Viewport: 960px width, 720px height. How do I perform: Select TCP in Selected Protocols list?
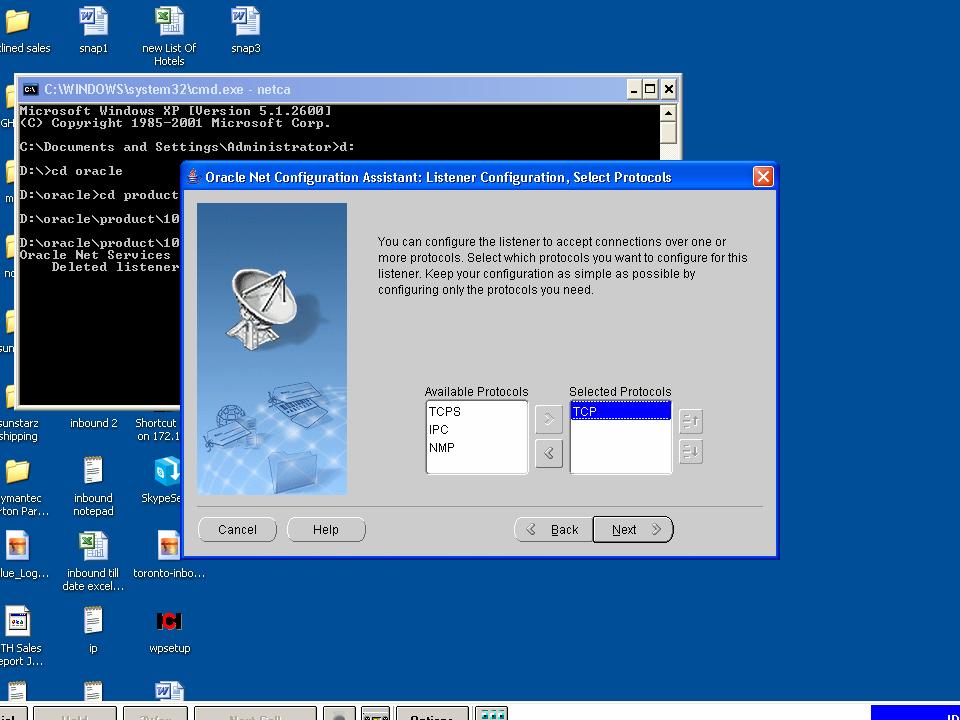click(621, 411)
